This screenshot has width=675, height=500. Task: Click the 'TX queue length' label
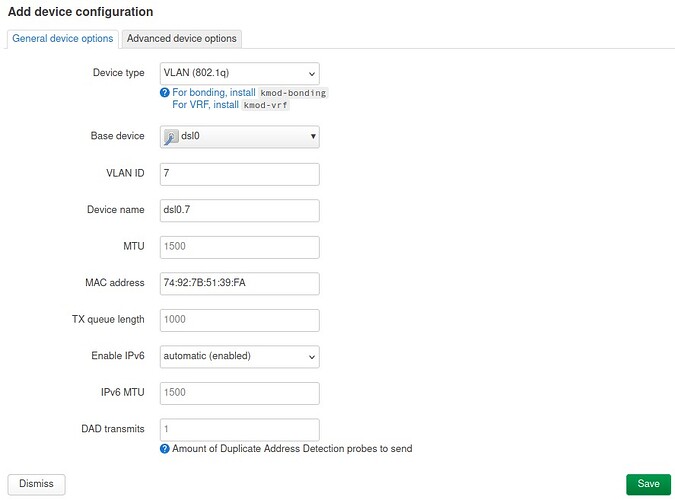(x=108, y=320)
